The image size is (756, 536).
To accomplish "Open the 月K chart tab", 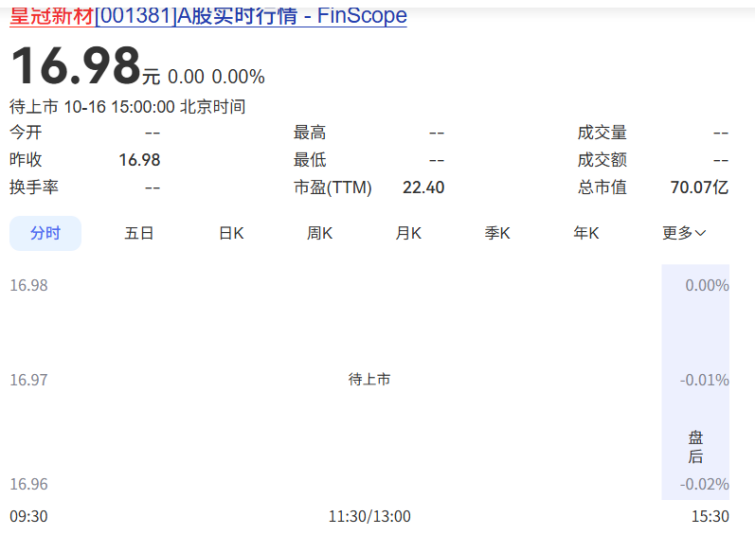I will pyautogui.click(x=408, y=233).
